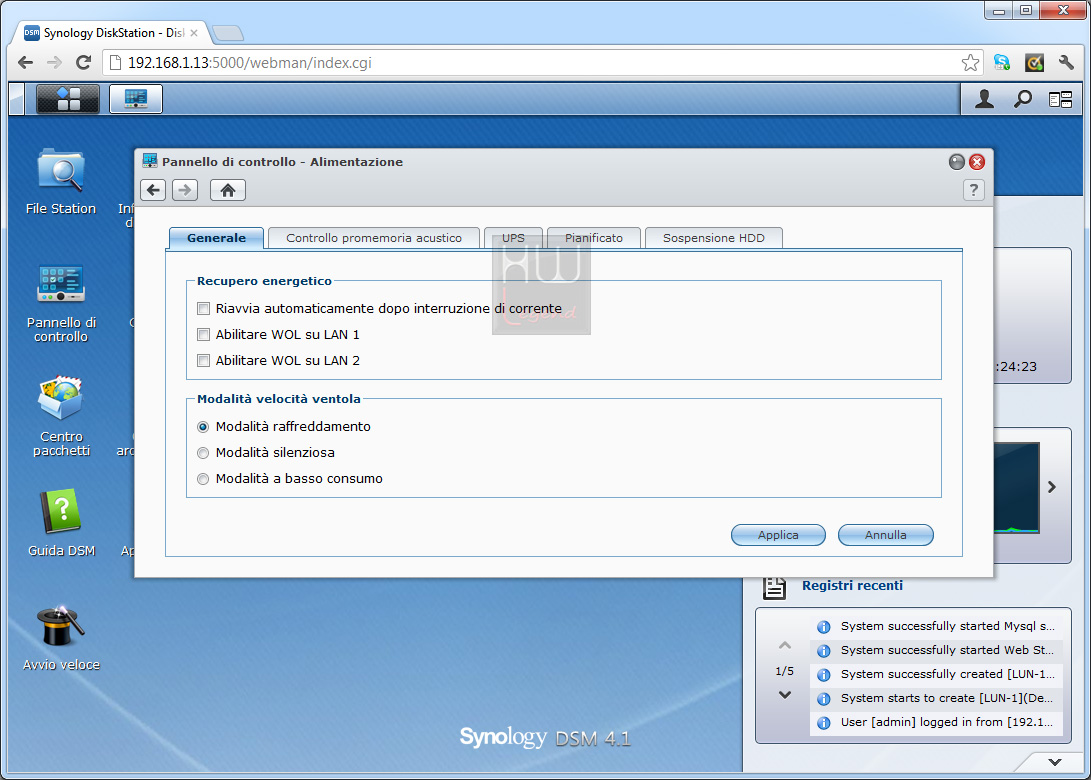The image size is (1091, 780).
Task: Open the Chrome wrench menu
Action: [1066, 63]
